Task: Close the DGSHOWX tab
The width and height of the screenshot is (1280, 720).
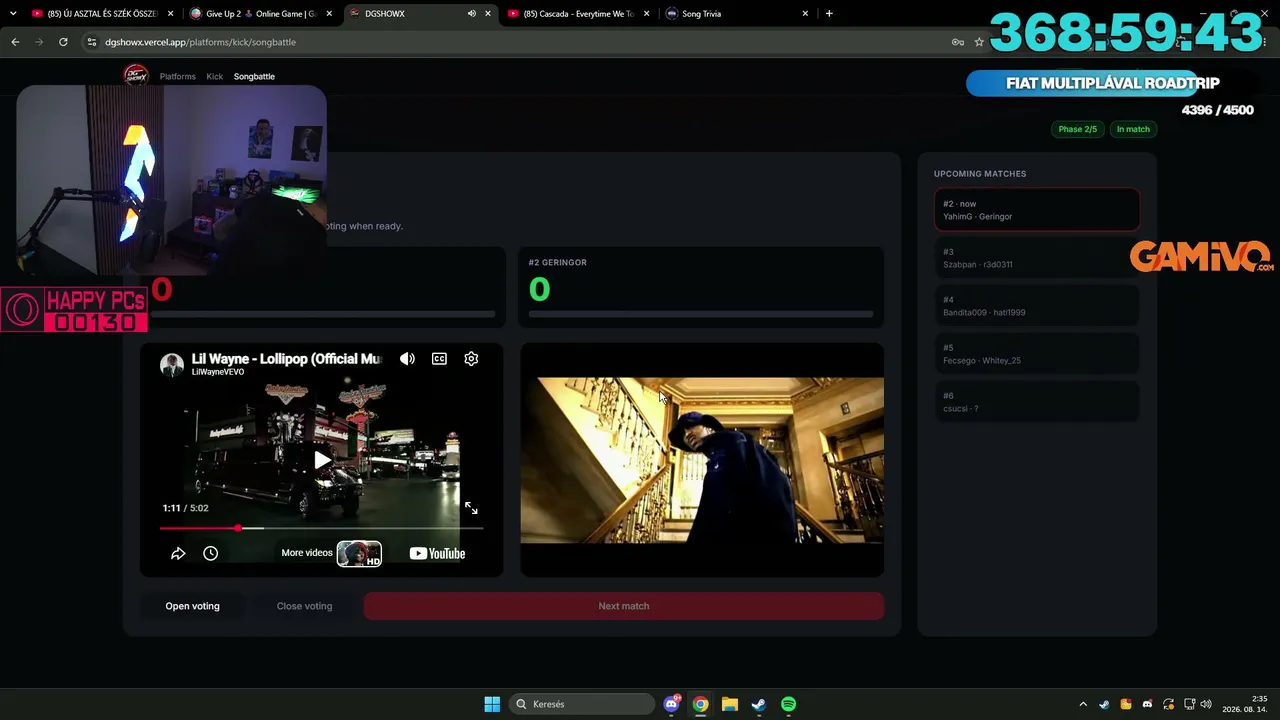Action: point(489,14)
